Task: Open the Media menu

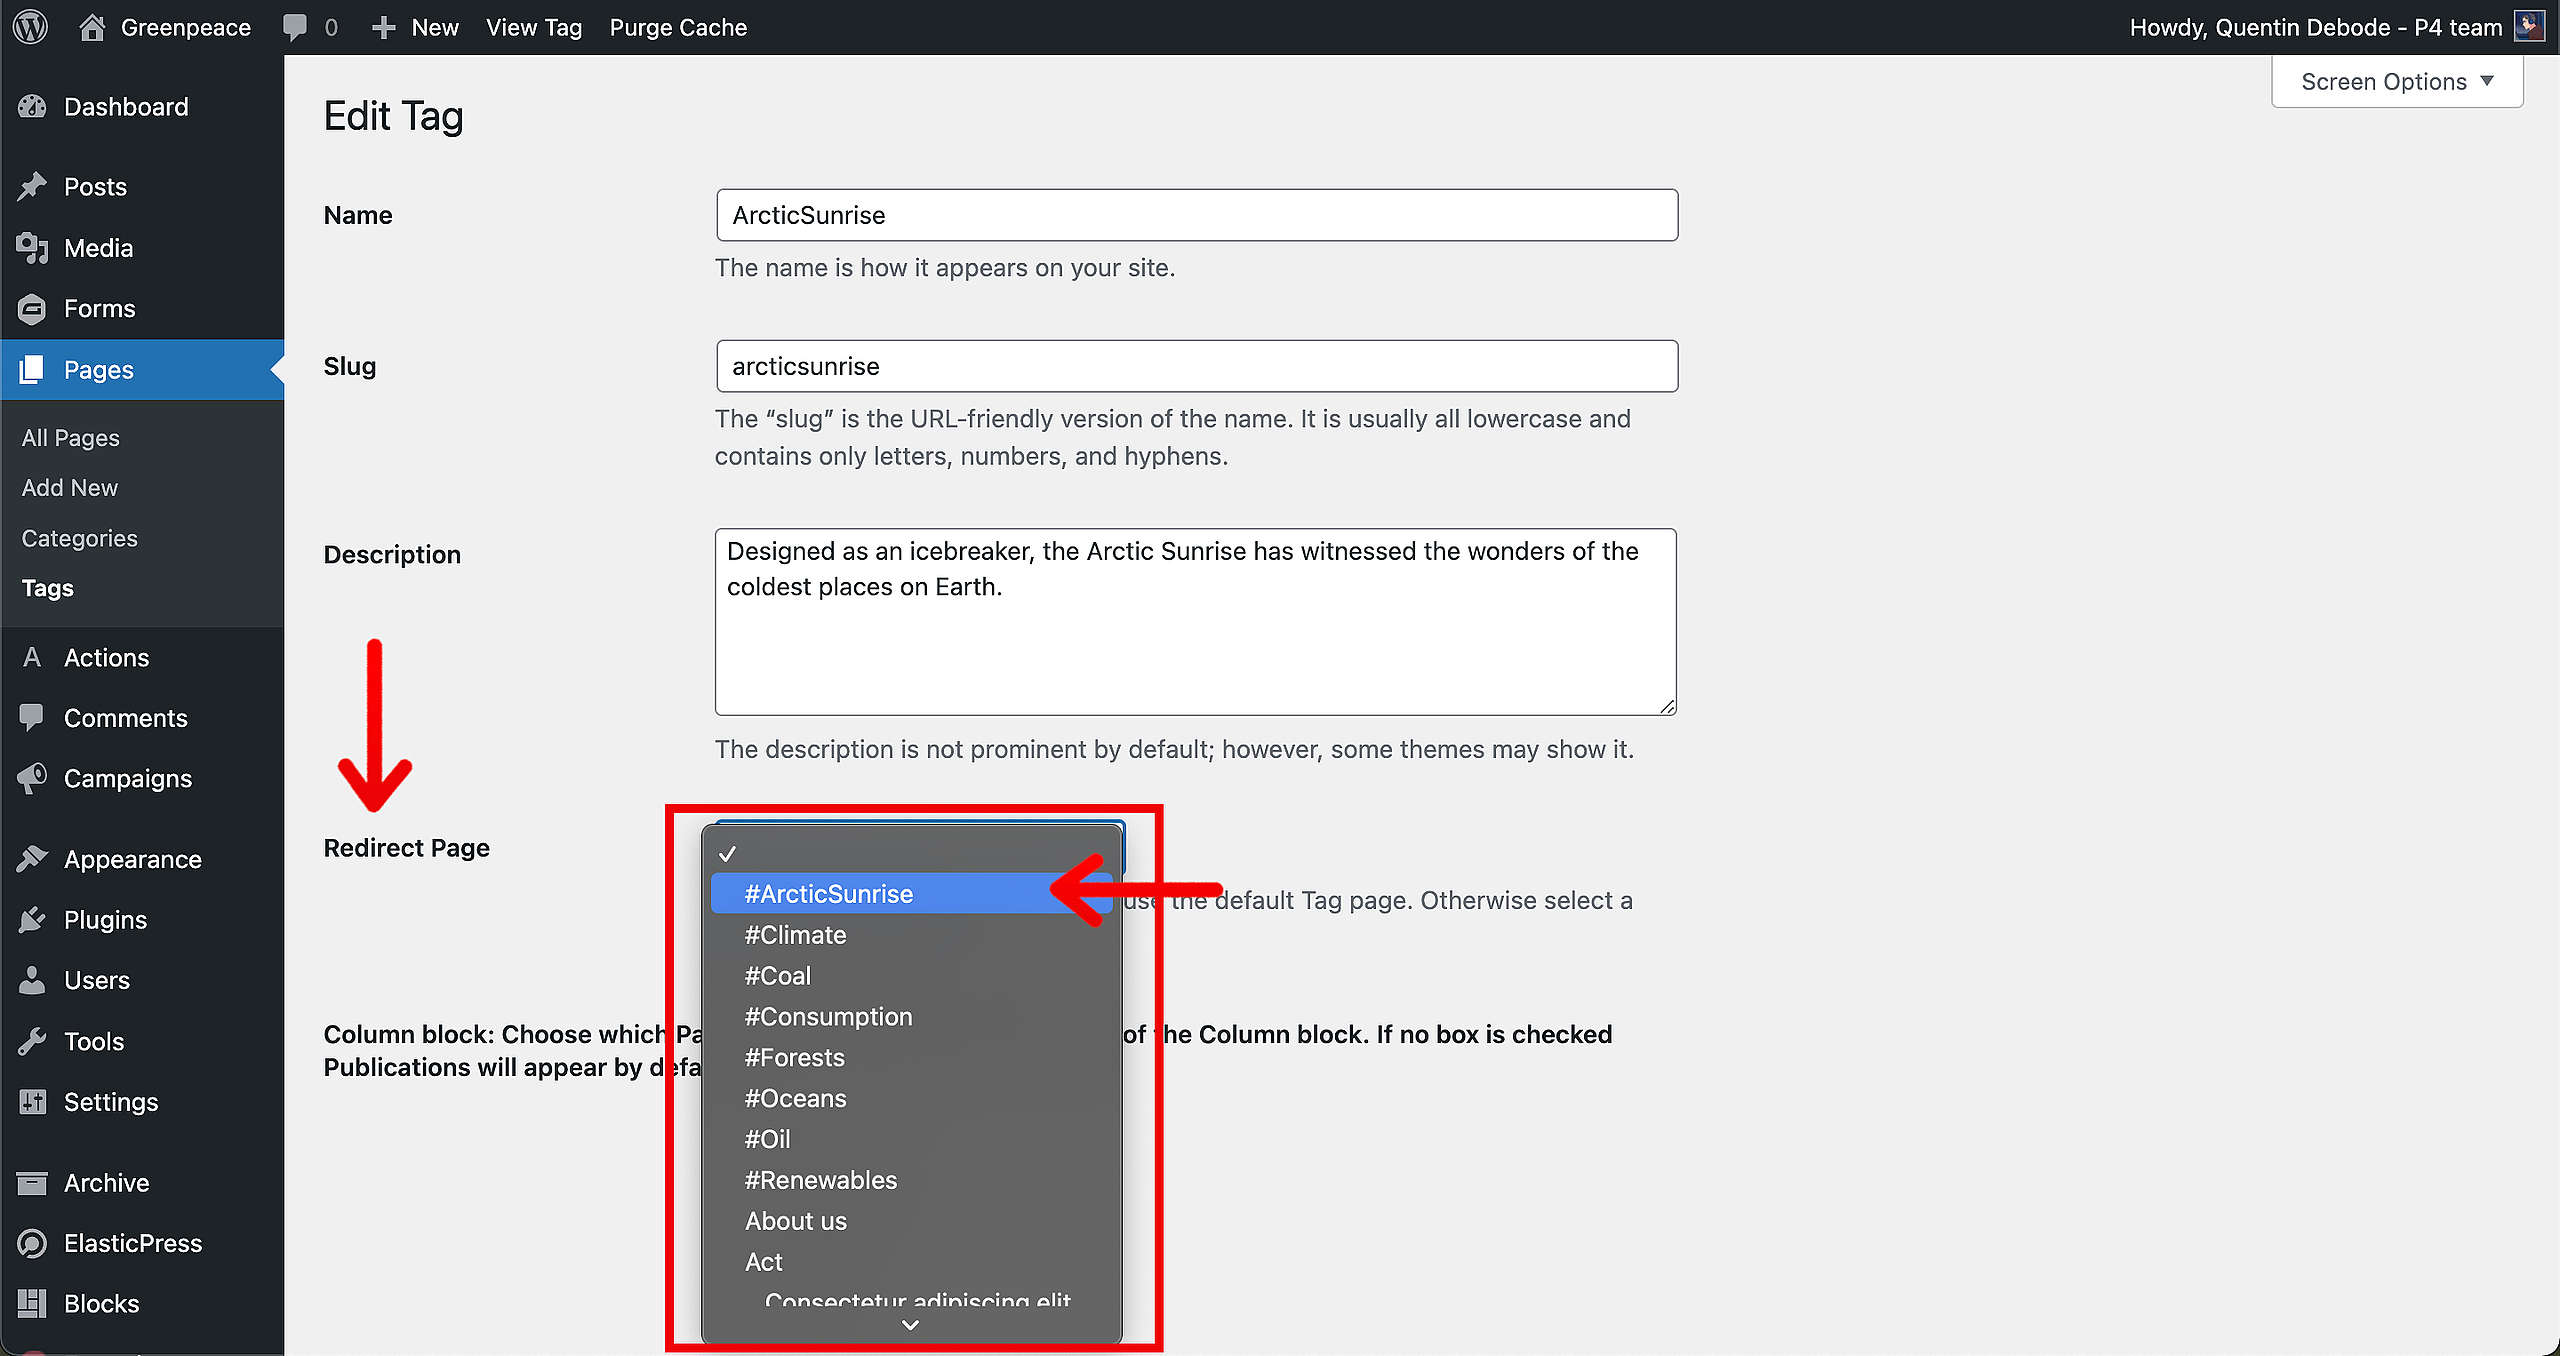Action: click(x=142, y=248)
